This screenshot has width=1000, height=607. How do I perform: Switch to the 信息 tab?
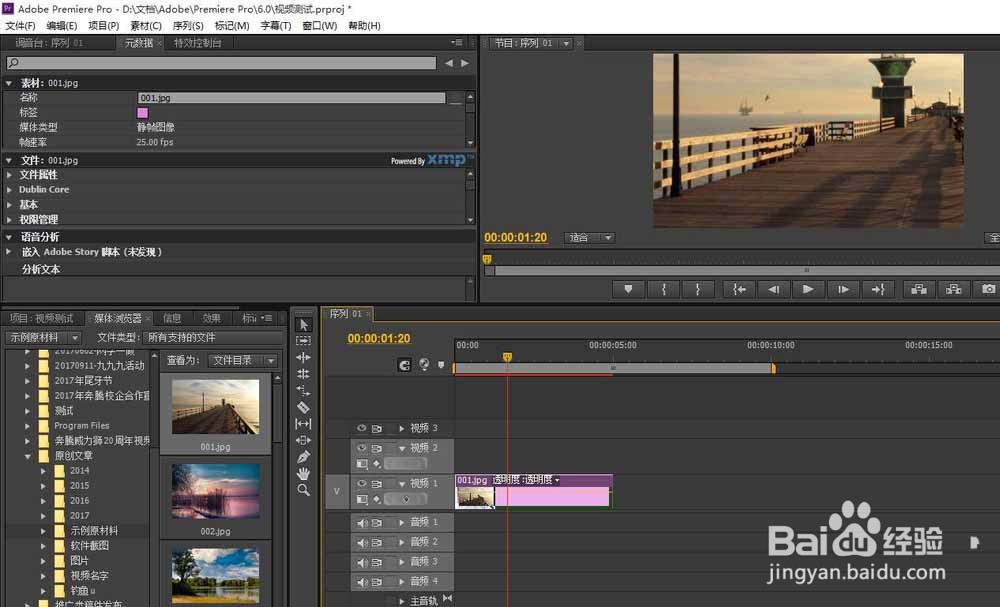[x=172, y=318]
